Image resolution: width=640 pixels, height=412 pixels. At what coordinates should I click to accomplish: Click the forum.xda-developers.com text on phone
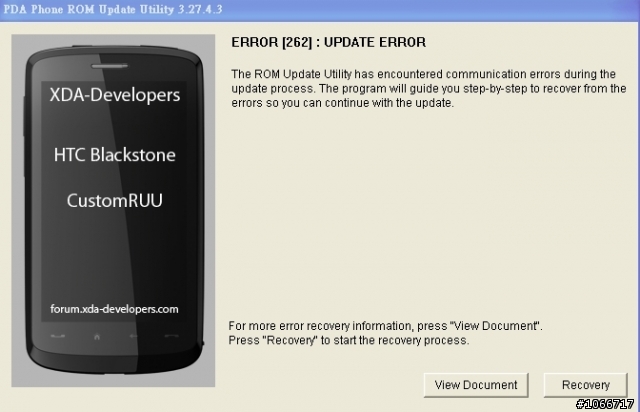[114, 309]
